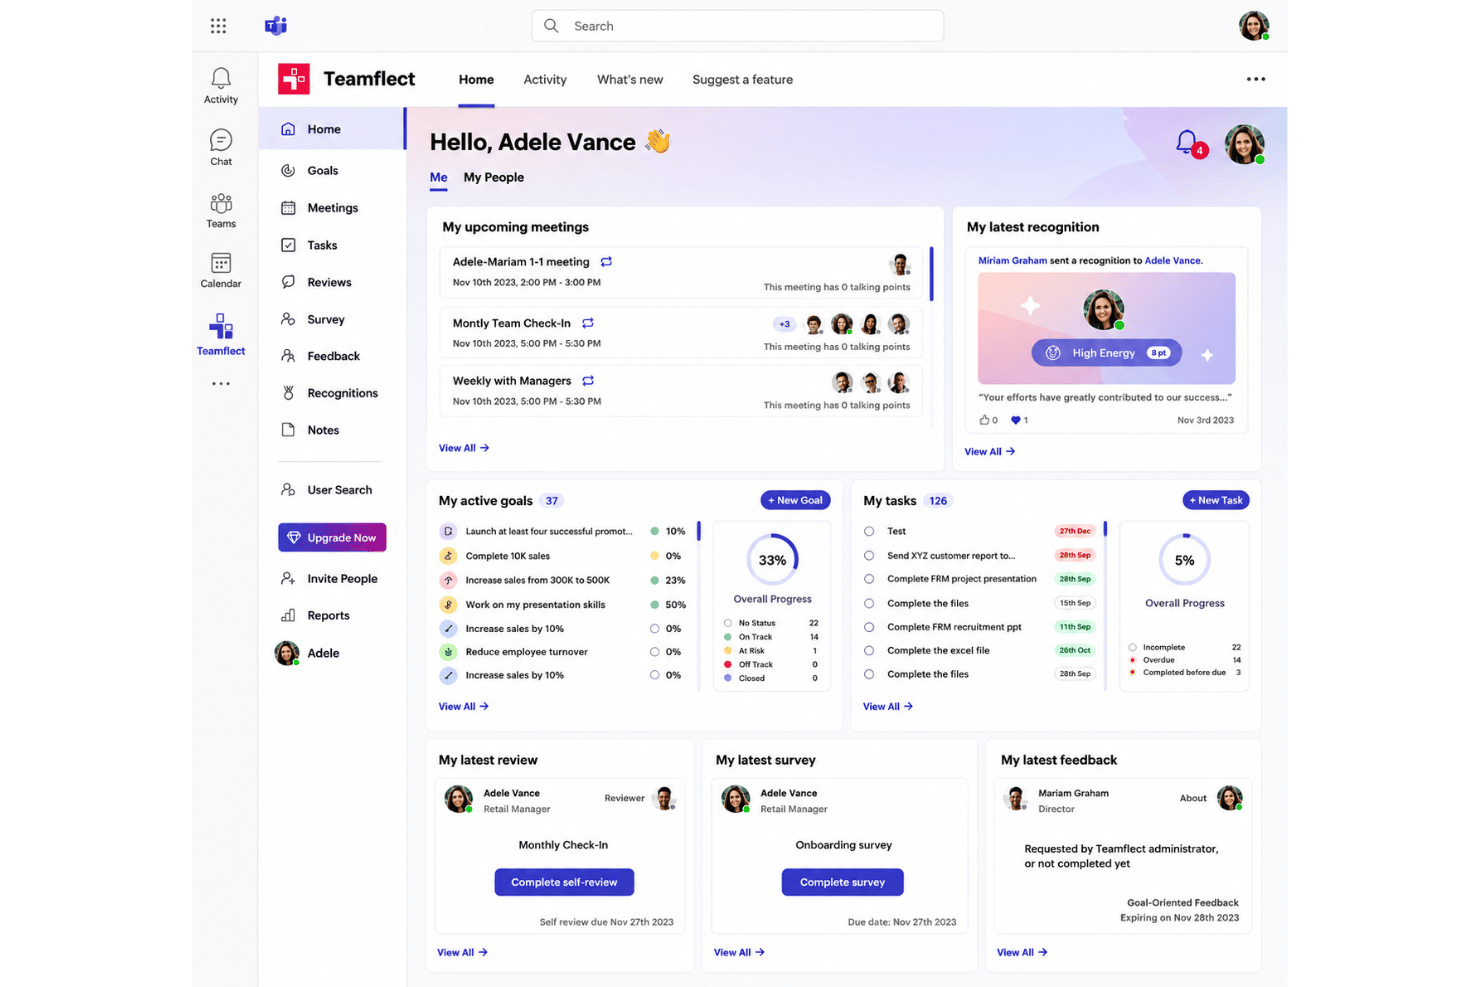Open Teams in the left rail
The image size is (1480, 987).
click(221, 210)
